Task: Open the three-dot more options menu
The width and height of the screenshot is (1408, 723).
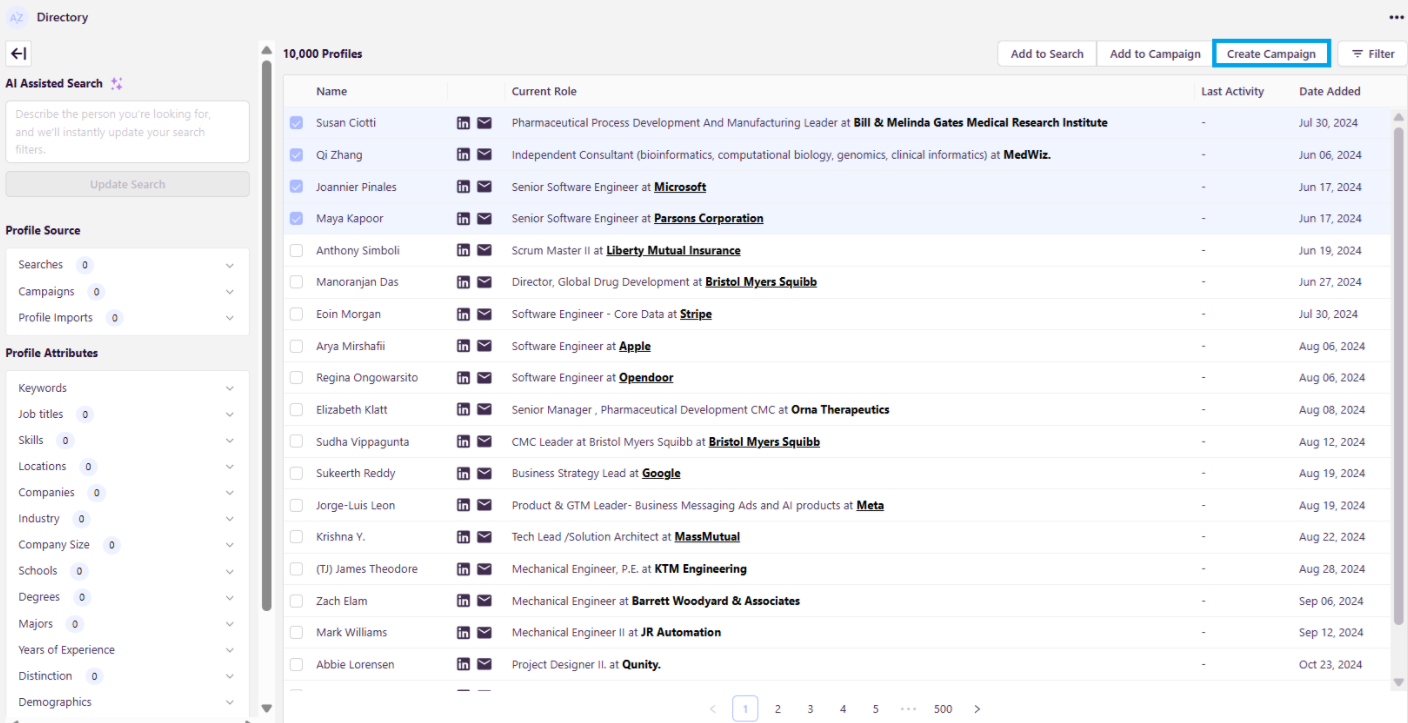Action: 1396,18
